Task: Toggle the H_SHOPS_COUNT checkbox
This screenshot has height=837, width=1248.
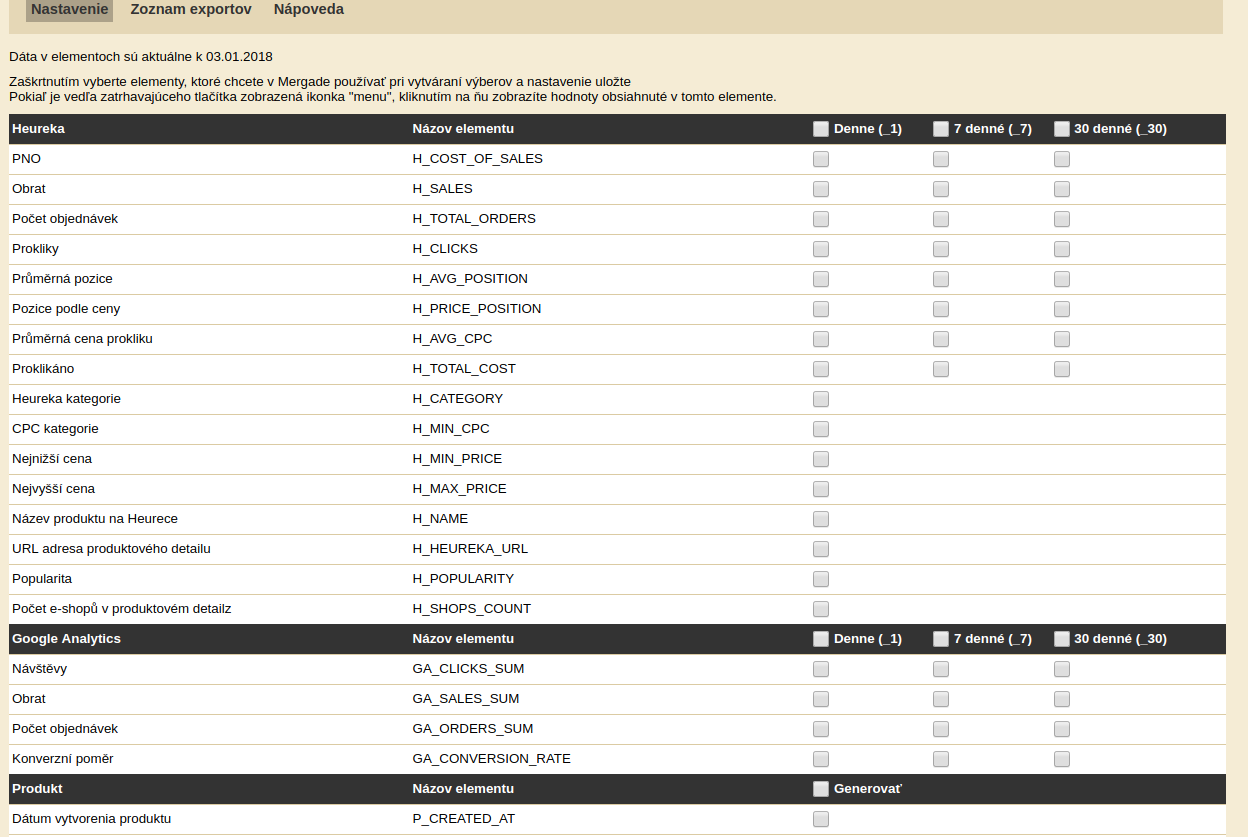Action: tap(821, 609)
